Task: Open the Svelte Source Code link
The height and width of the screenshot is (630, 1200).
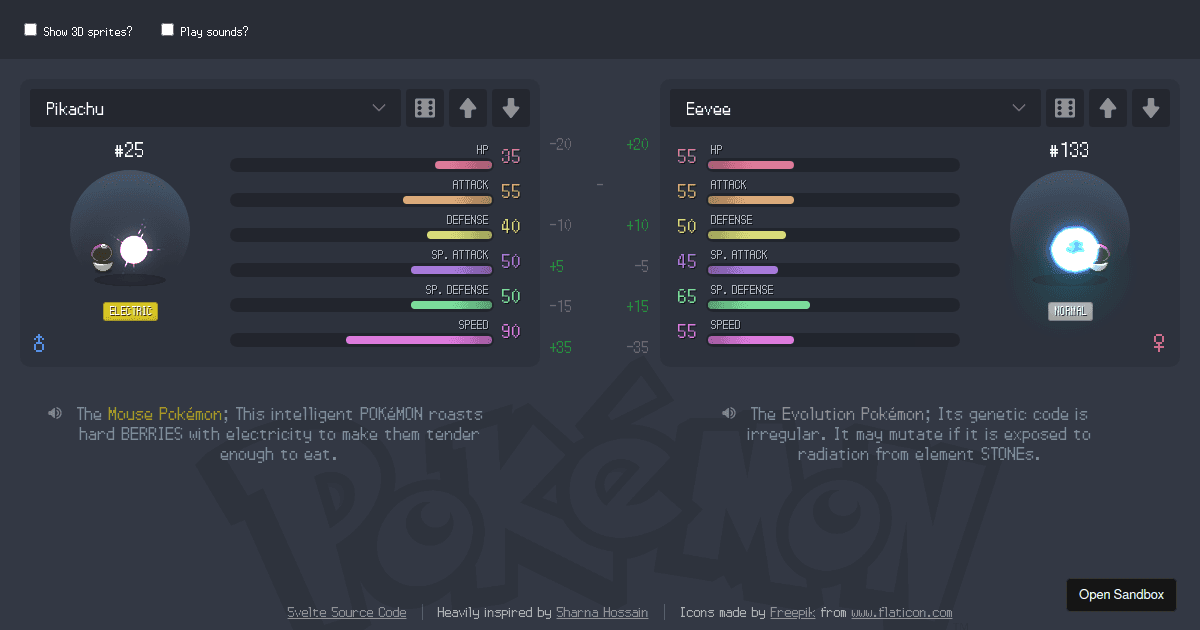Action: click(x=347, y=612)
